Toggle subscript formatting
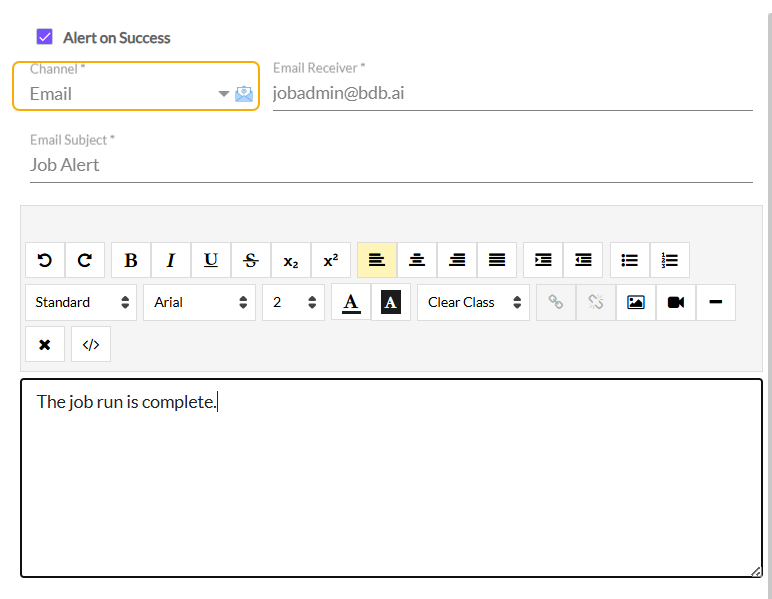The height and width of the screenshot is (599, 772). (x=291, y=260)
